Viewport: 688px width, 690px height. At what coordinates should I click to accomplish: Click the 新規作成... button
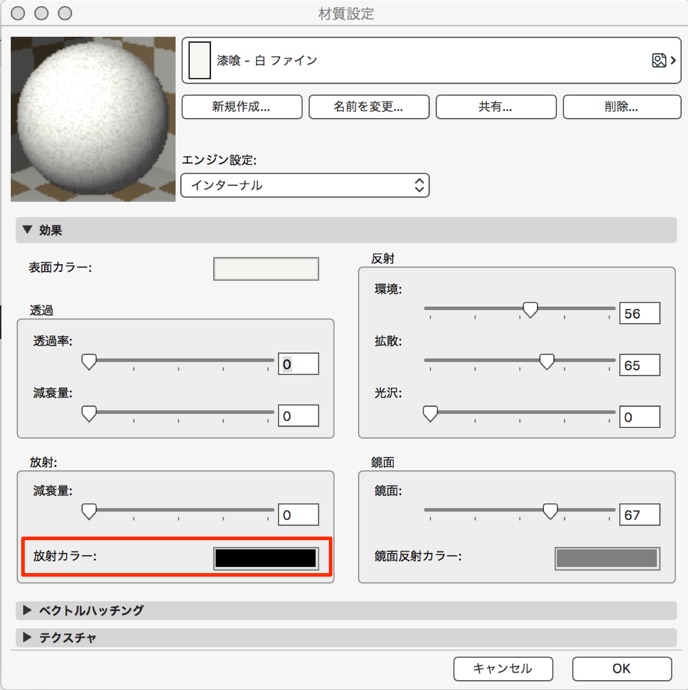tap(242, 106)
